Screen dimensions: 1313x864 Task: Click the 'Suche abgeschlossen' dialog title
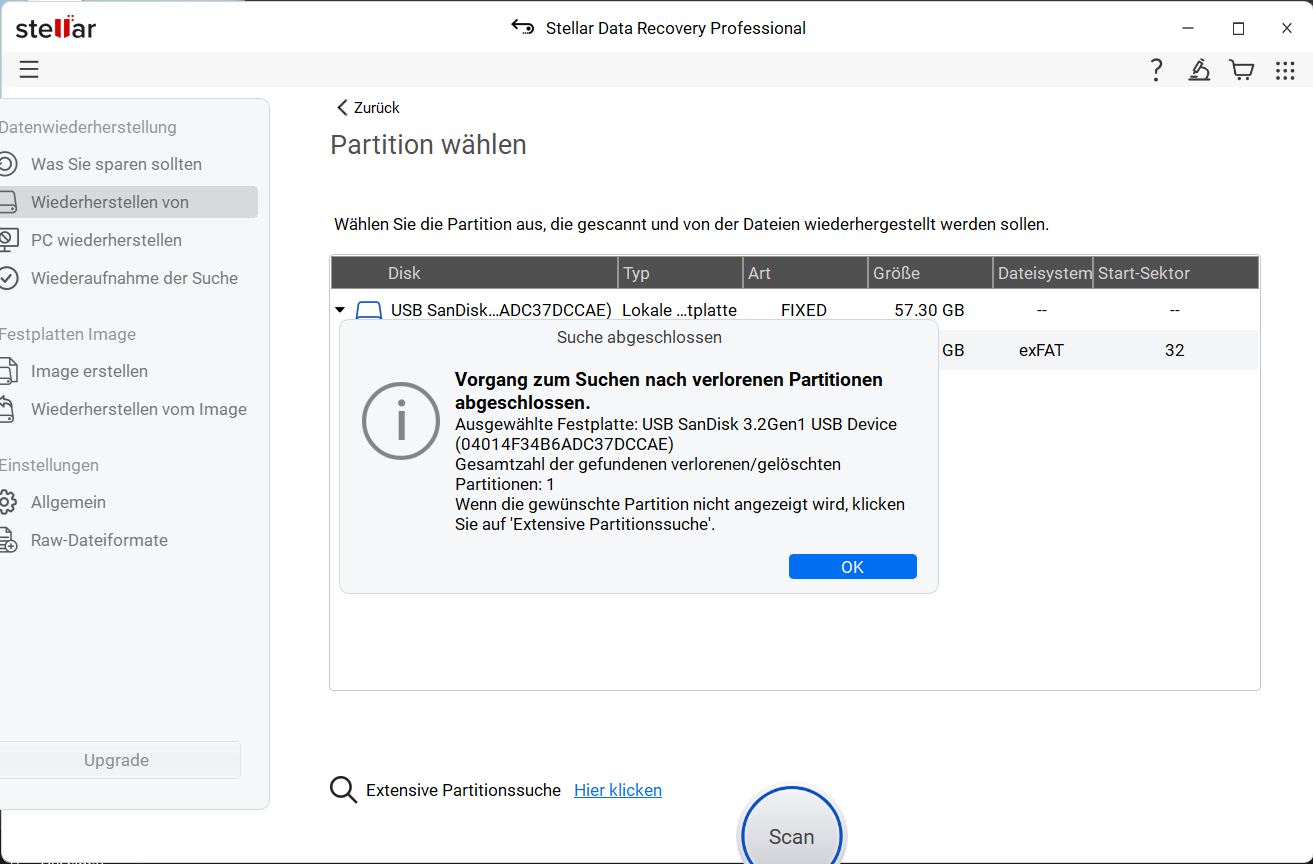tap(639, 337)
